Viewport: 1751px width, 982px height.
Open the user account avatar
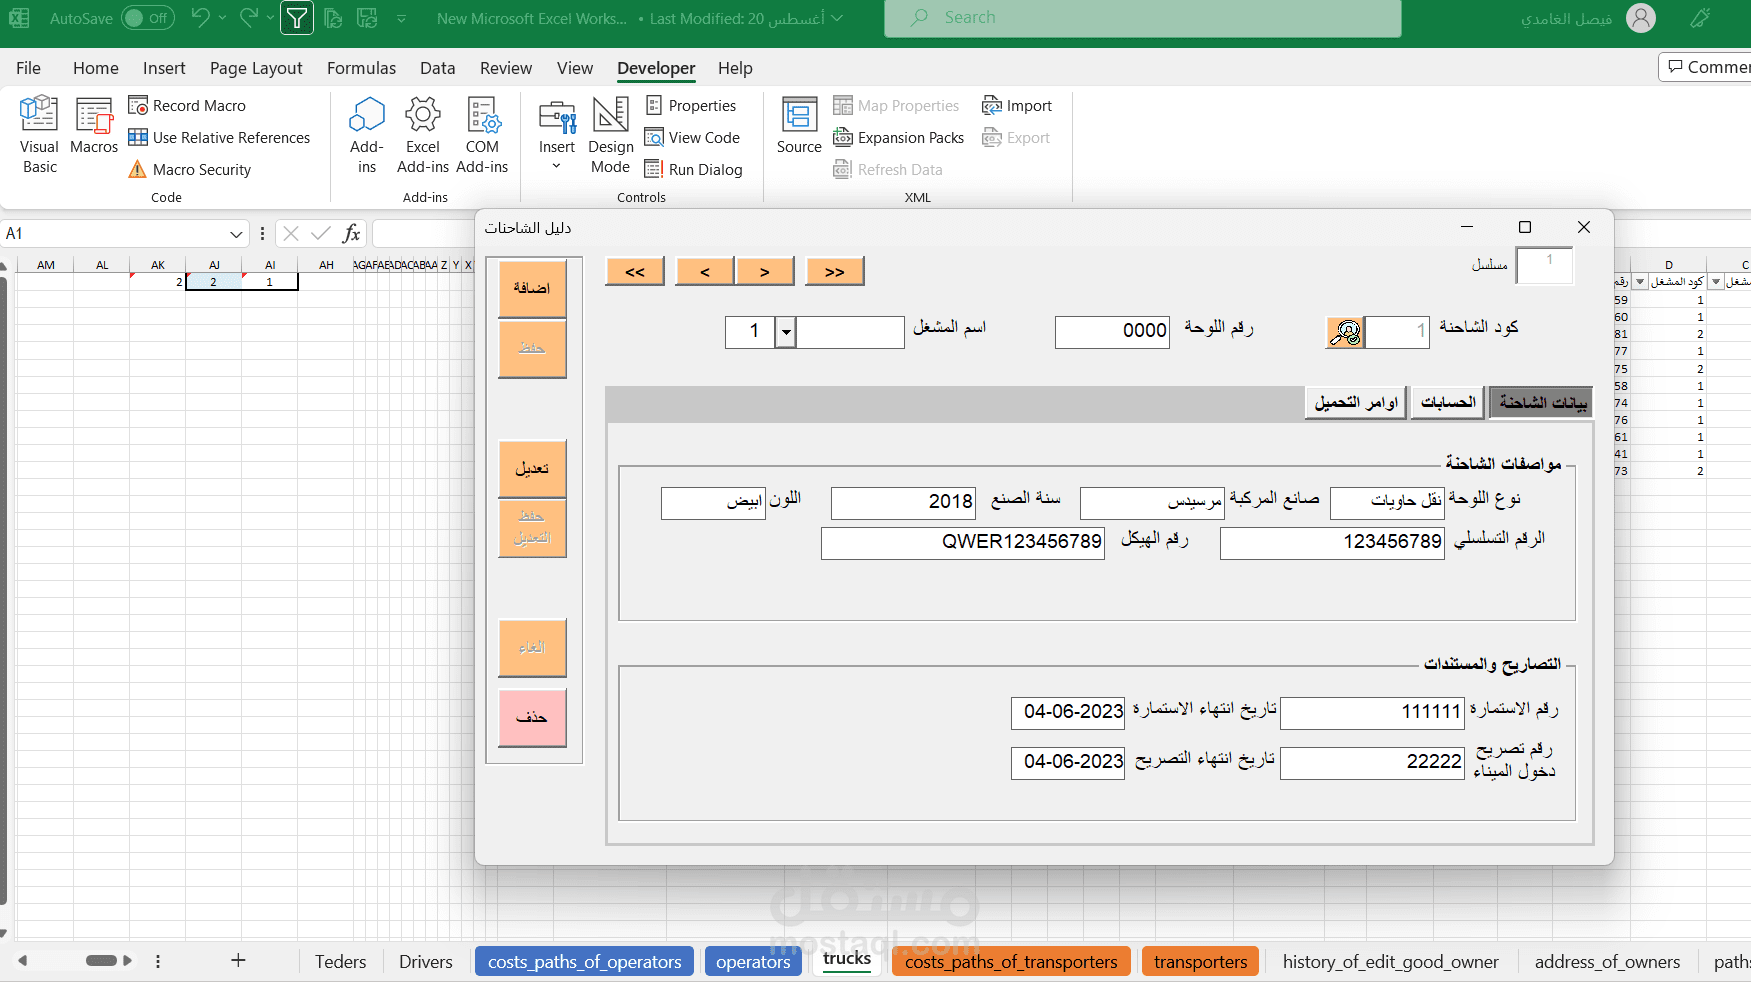[1641, 18]
